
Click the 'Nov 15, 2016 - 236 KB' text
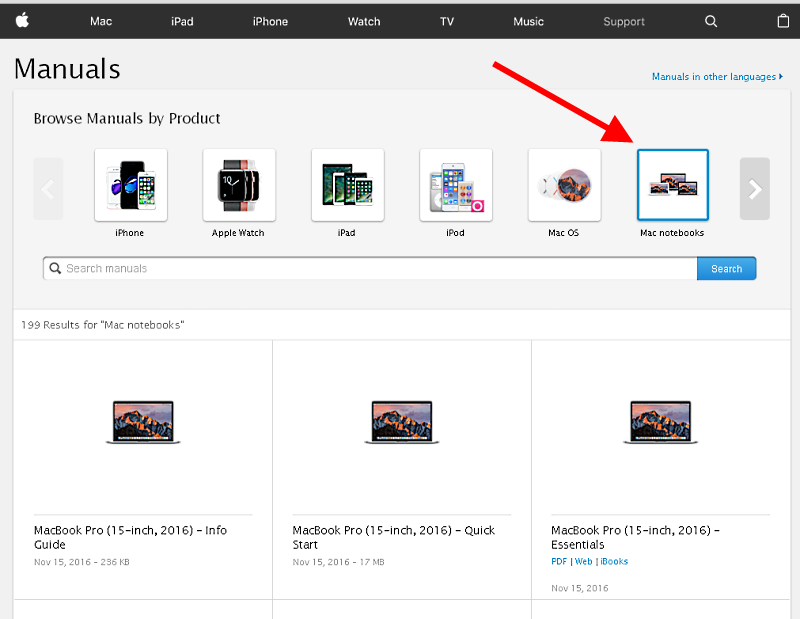(82, 562)
